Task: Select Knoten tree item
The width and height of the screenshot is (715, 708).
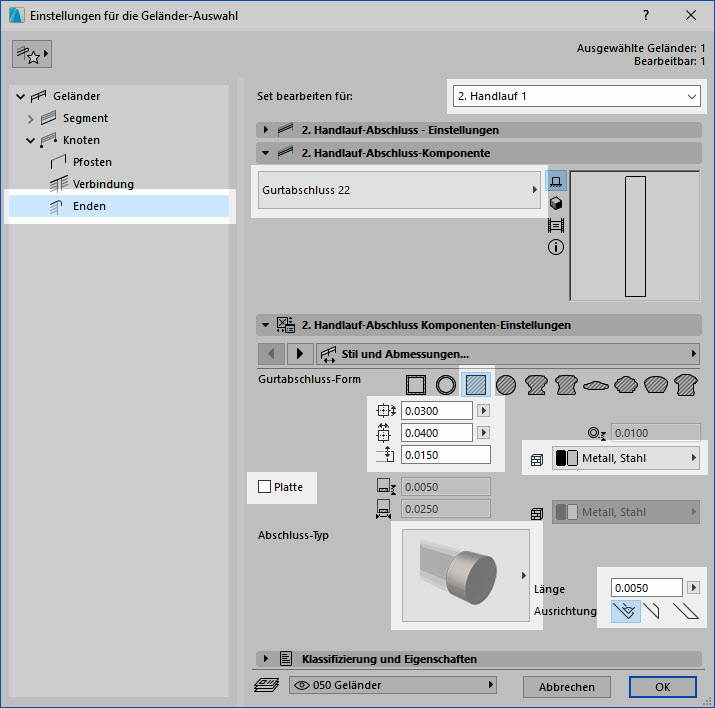Action: 81,140
